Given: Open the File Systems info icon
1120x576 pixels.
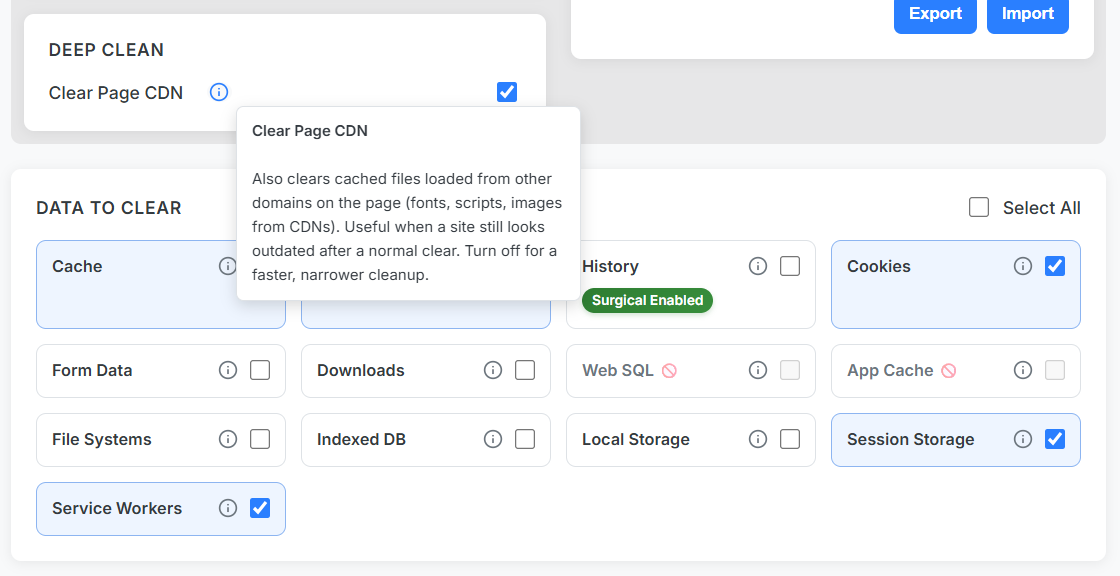Looking at the screenshot, I should (x=228, y=439).
